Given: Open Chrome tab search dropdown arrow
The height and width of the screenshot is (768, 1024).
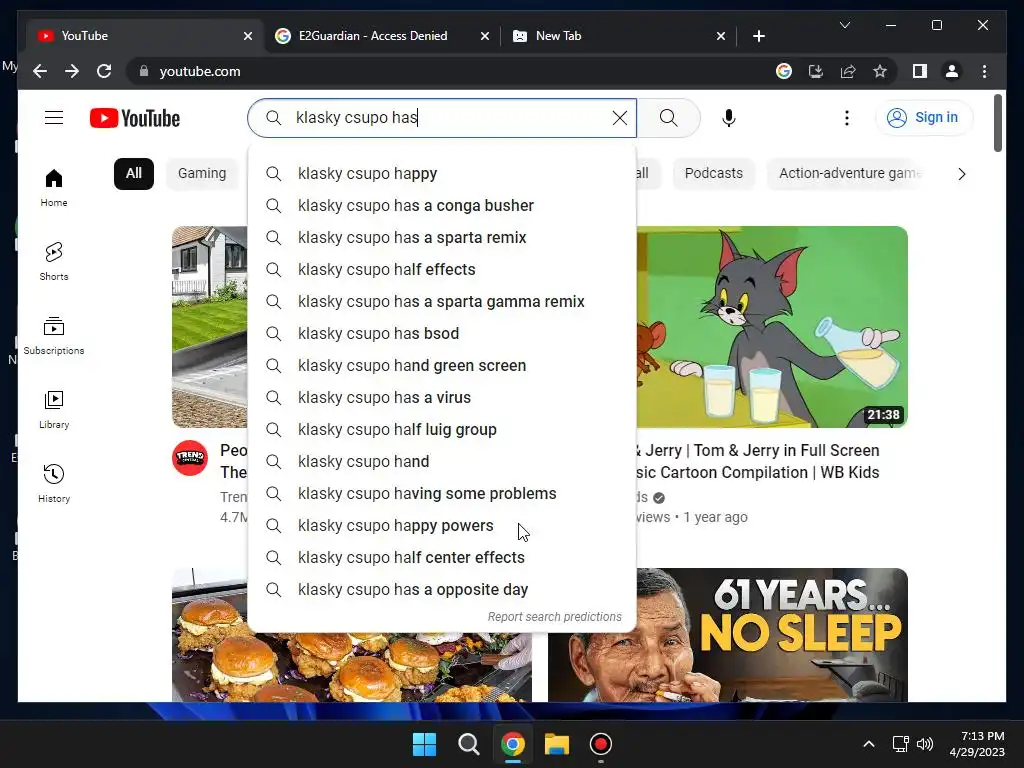Looking at the screenshot, I should (844, 25).
